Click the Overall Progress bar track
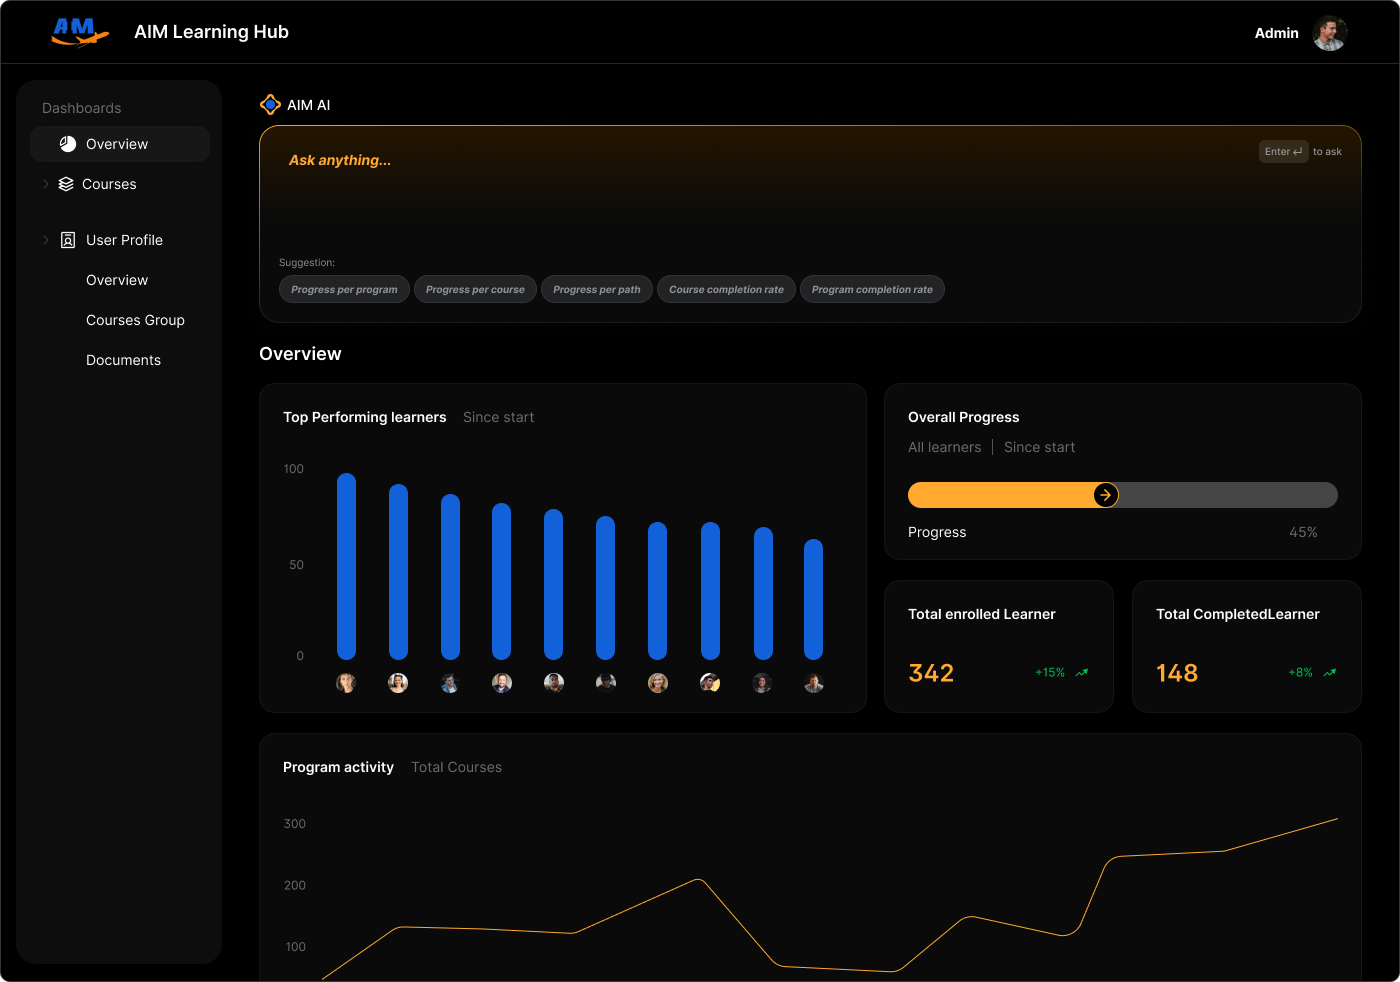Image resolution: width=1400 pixels, height=982 pixels. pyautogui.click(x=1123, y=495)
